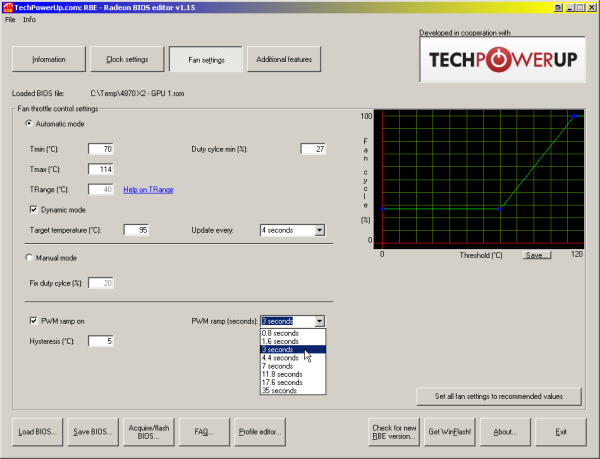Uncheck the PWM ramp on checkbox
Image resolution: width=600 pixels, height=459 pixels.
point(34,321)
